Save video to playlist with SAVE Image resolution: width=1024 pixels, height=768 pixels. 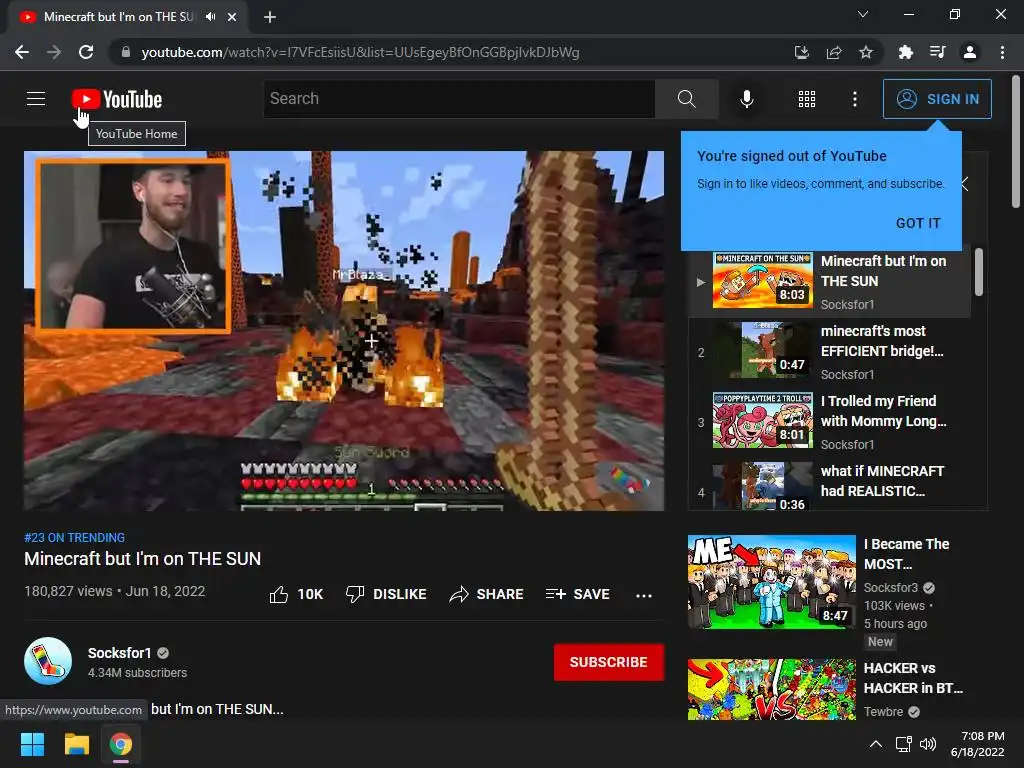[x=577, y=594]
